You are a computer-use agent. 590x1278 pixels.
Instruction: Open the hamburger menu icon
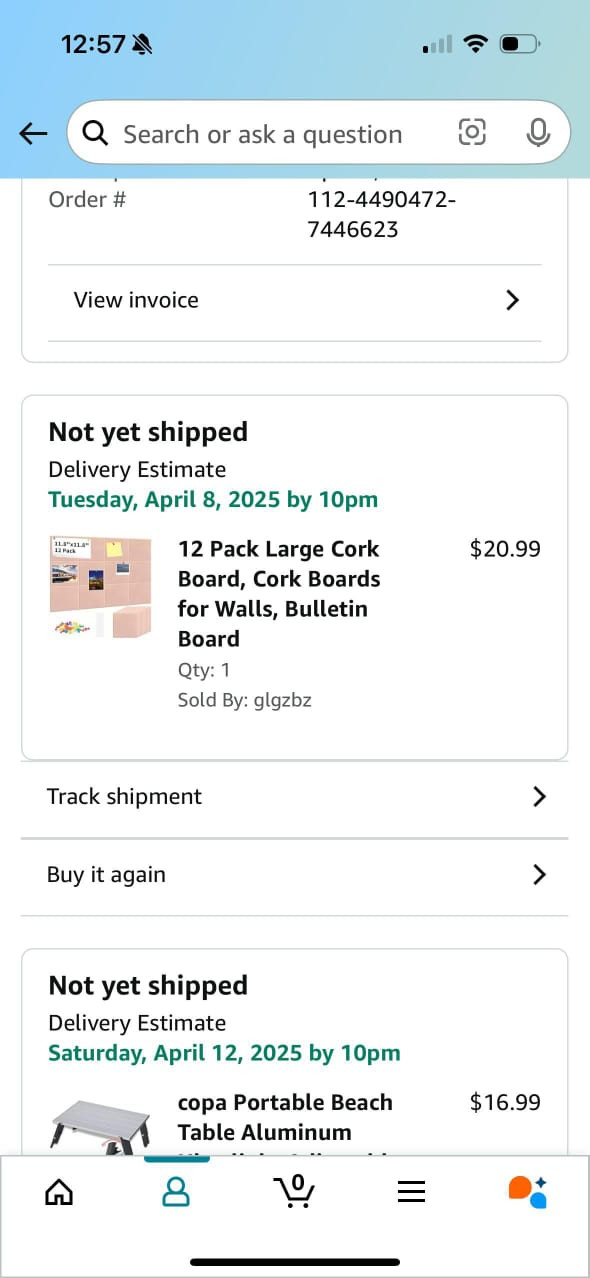(412, 1192)
